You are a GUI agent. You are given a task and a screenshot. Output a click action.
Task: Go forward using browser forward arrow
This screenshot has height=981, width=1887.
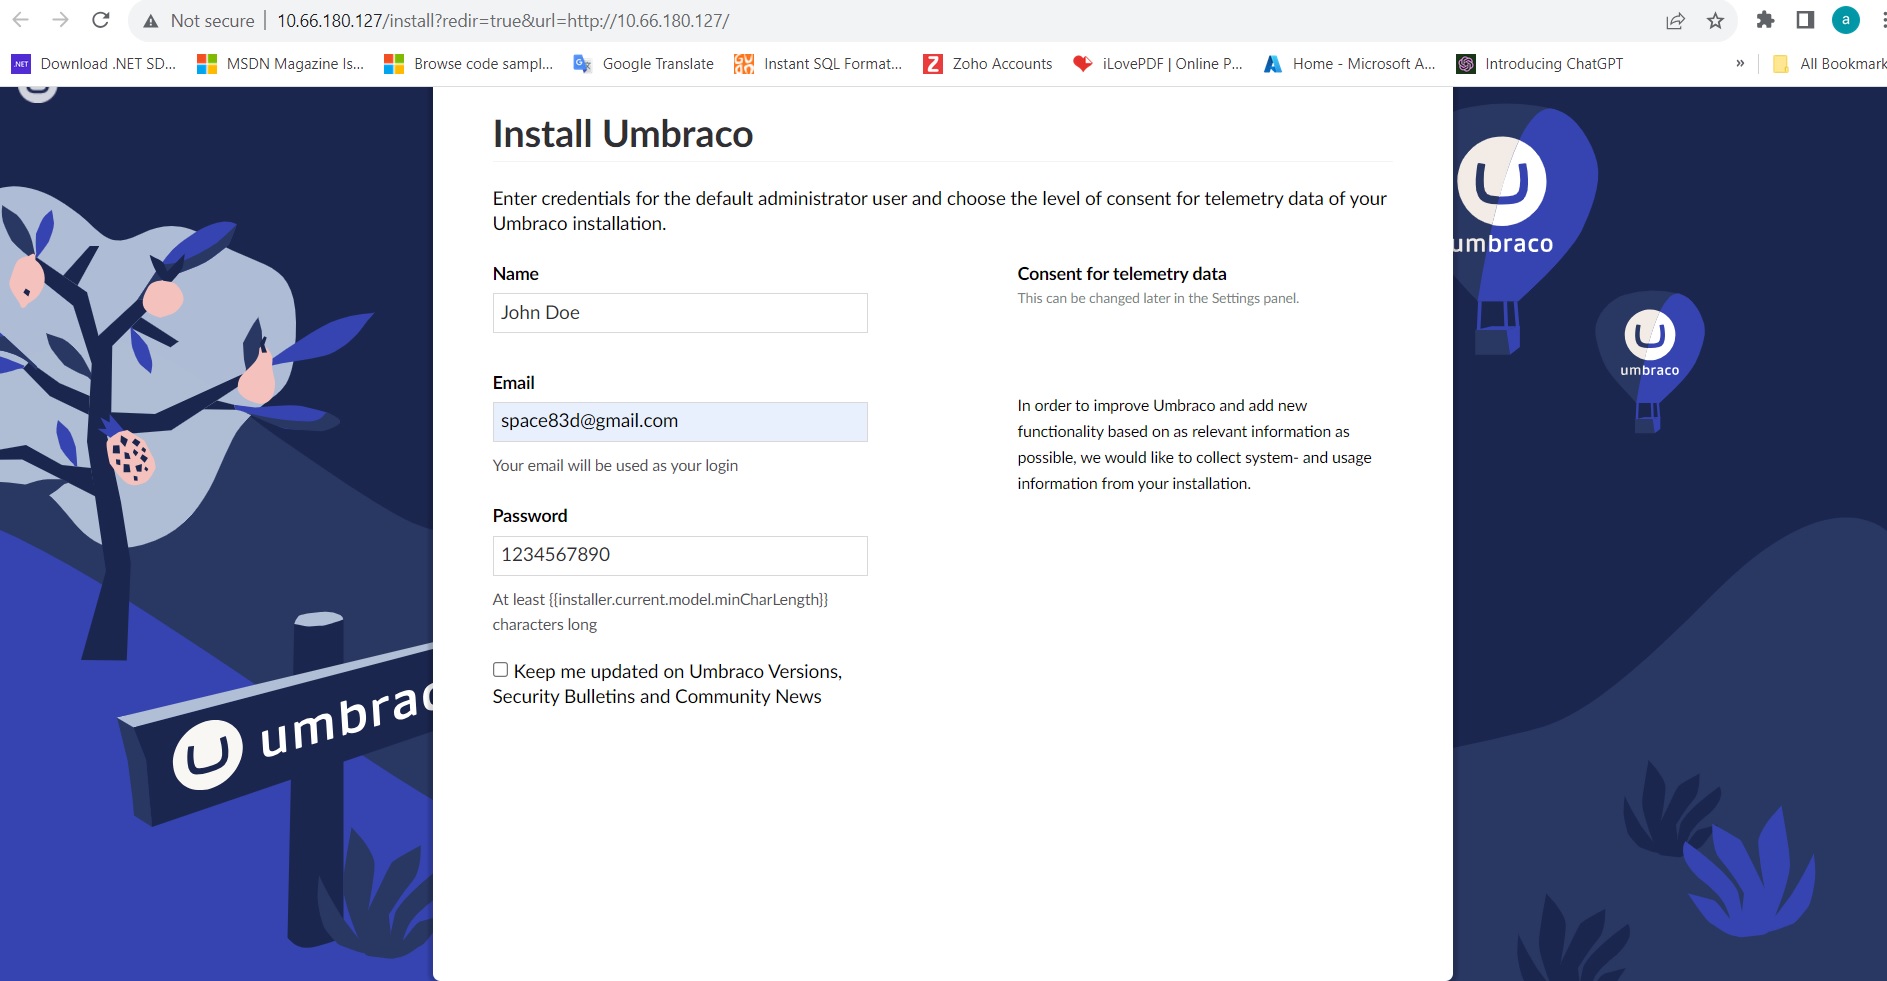60,20
